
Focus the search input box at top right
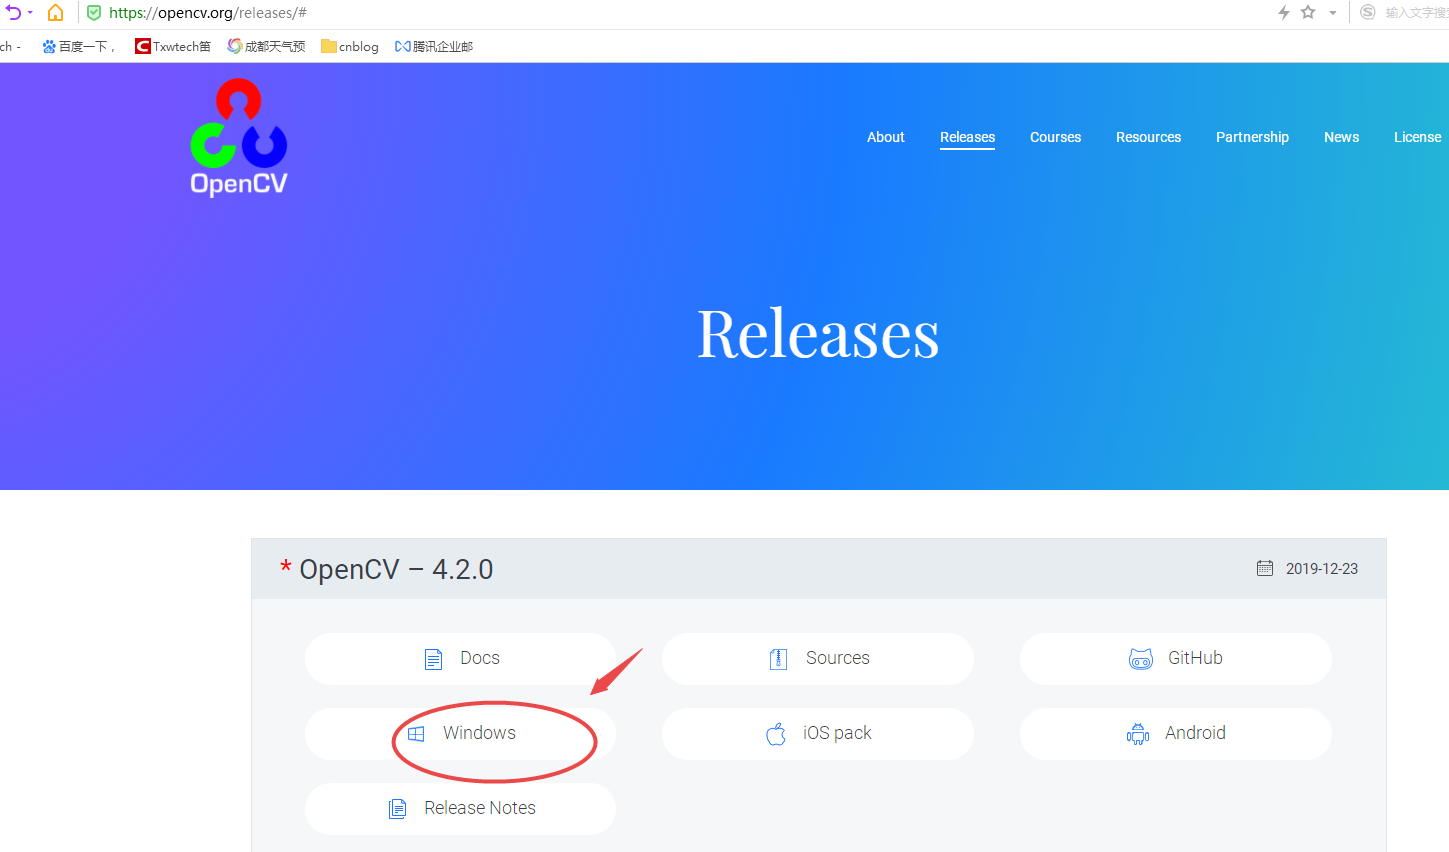1416,13
